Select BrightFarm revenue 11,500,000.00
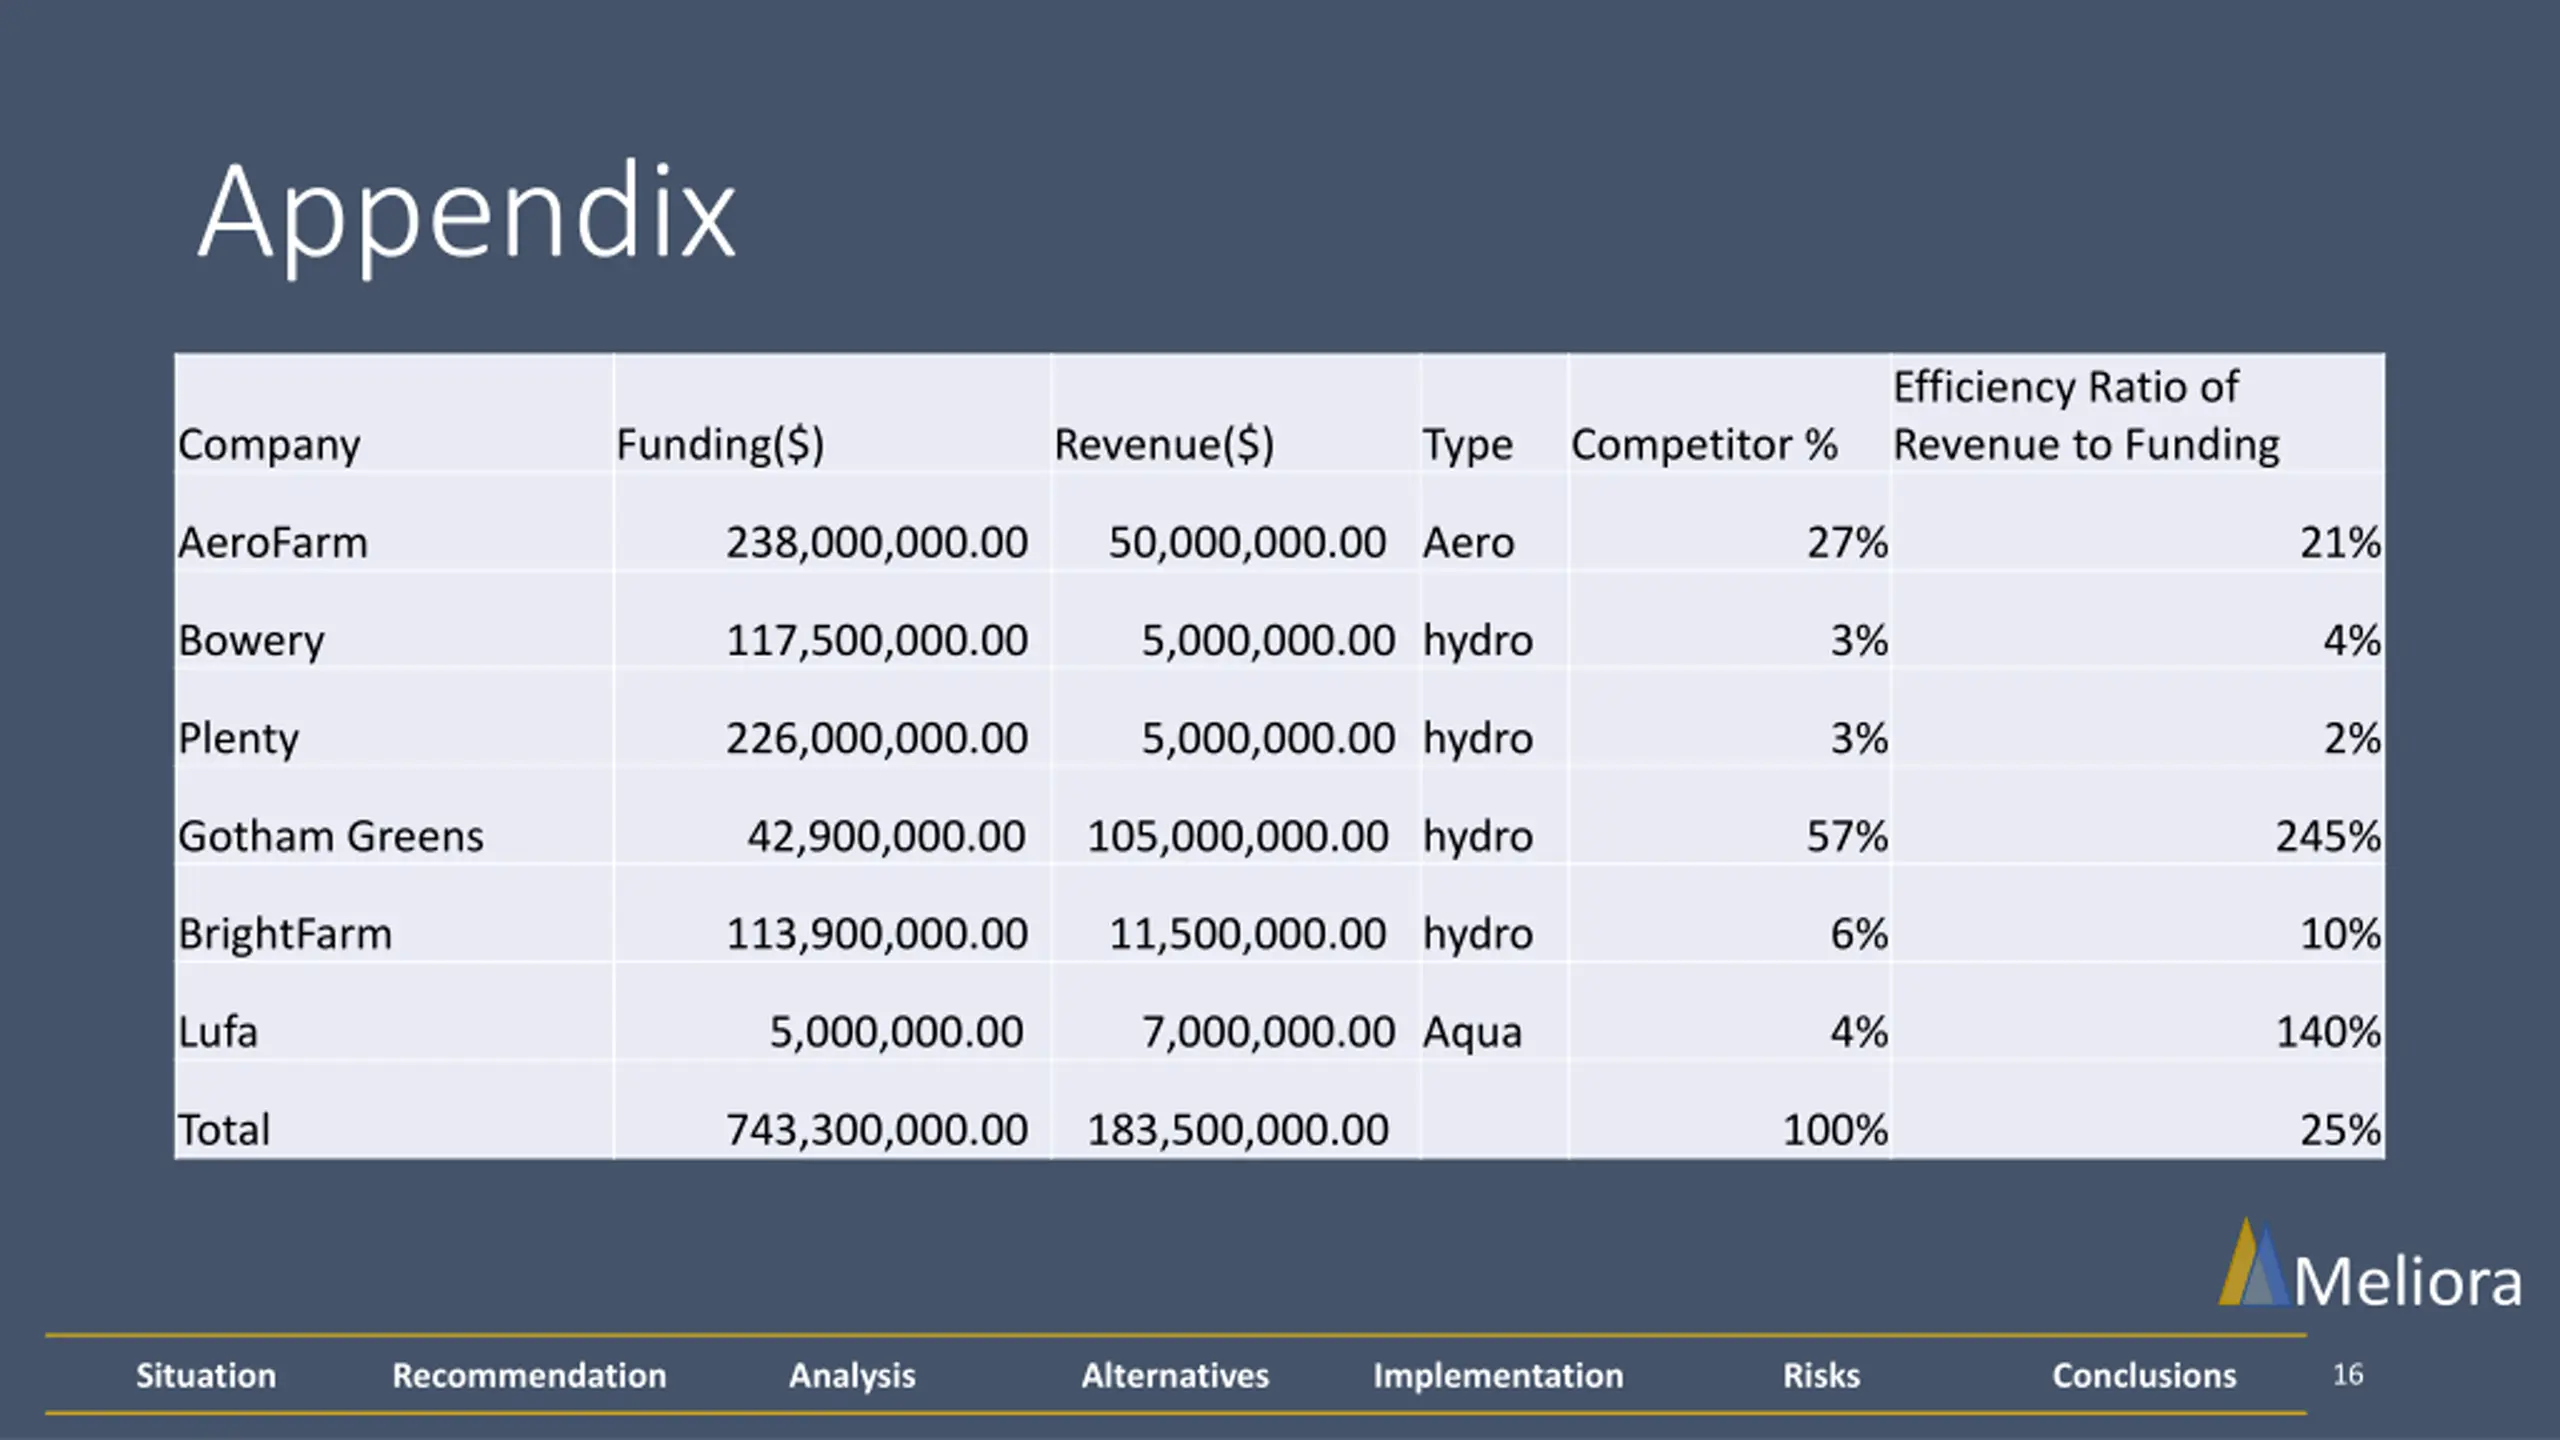This screenshot has width=2560, height=1440. point(1247,934)
